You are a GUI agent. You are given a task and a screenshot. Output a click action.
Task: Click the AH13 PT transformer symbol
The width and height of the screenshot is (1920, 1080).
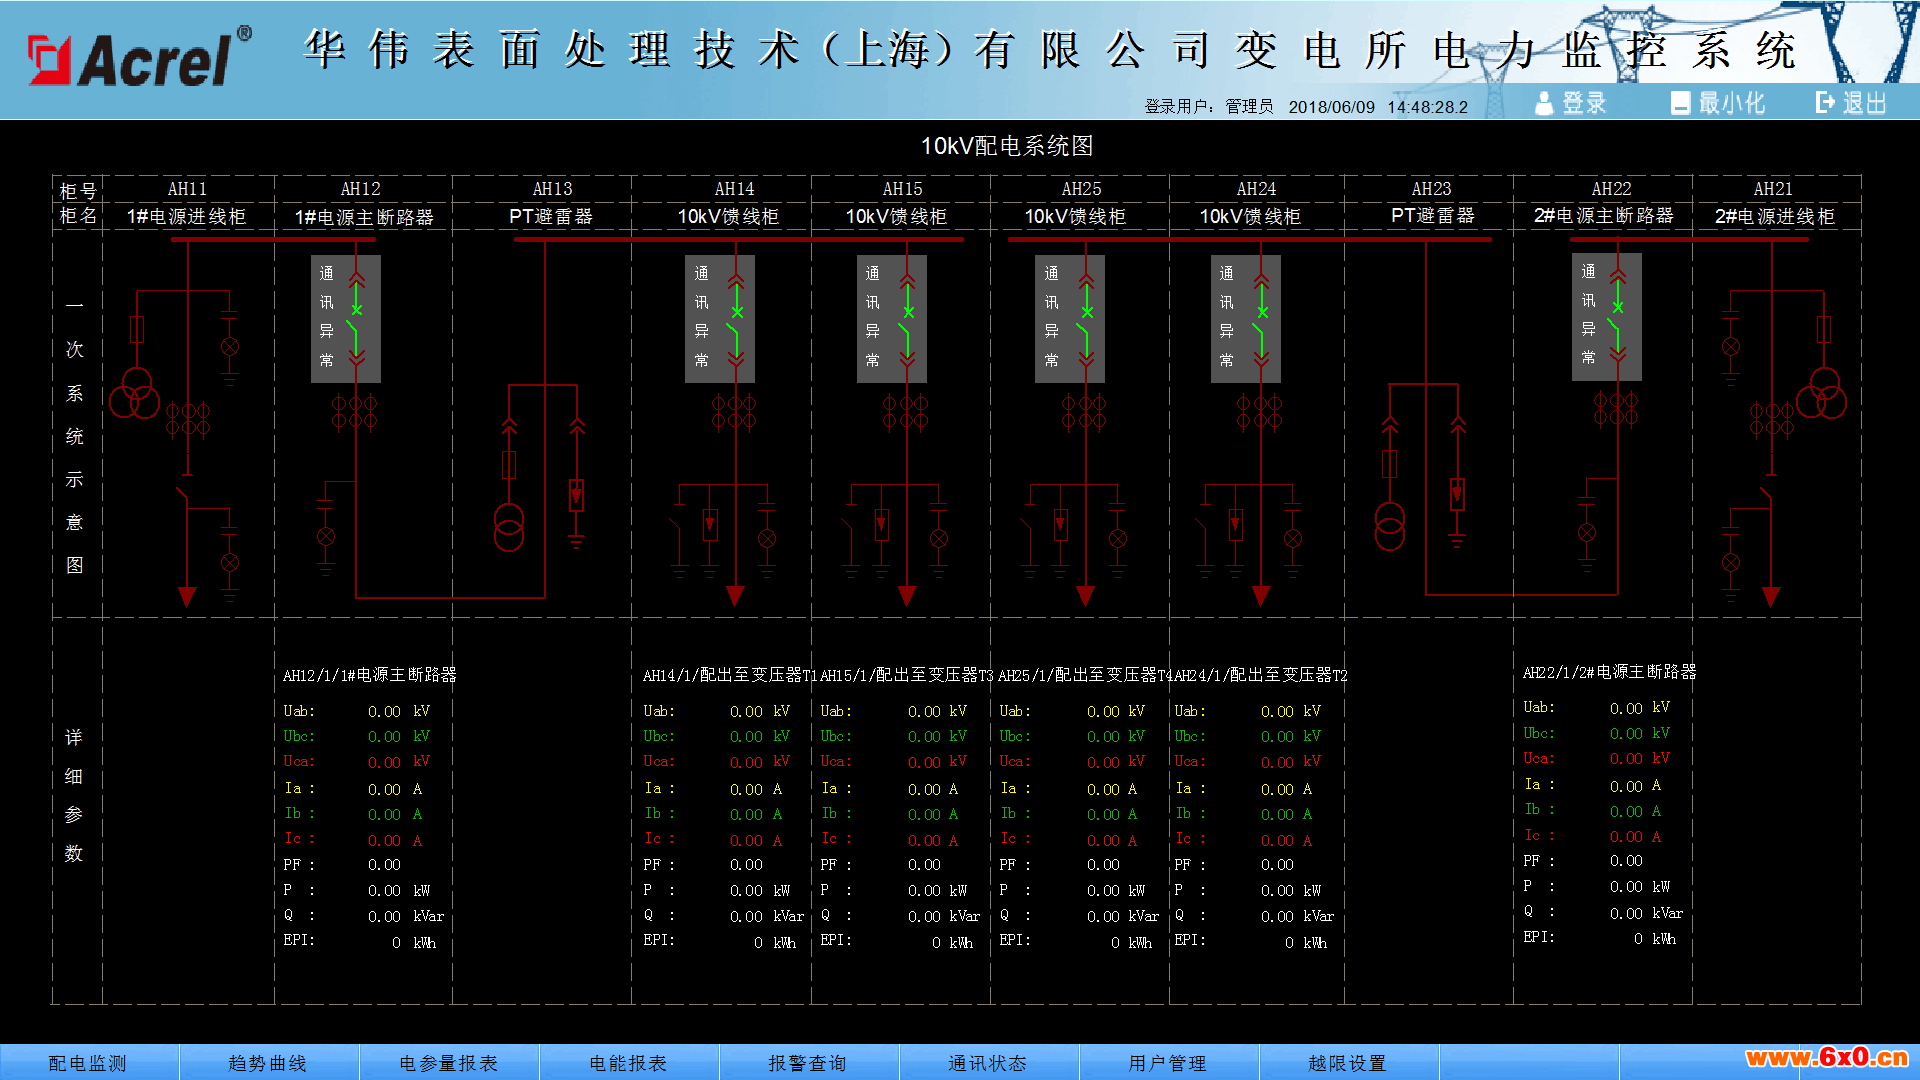click(509, 527)
